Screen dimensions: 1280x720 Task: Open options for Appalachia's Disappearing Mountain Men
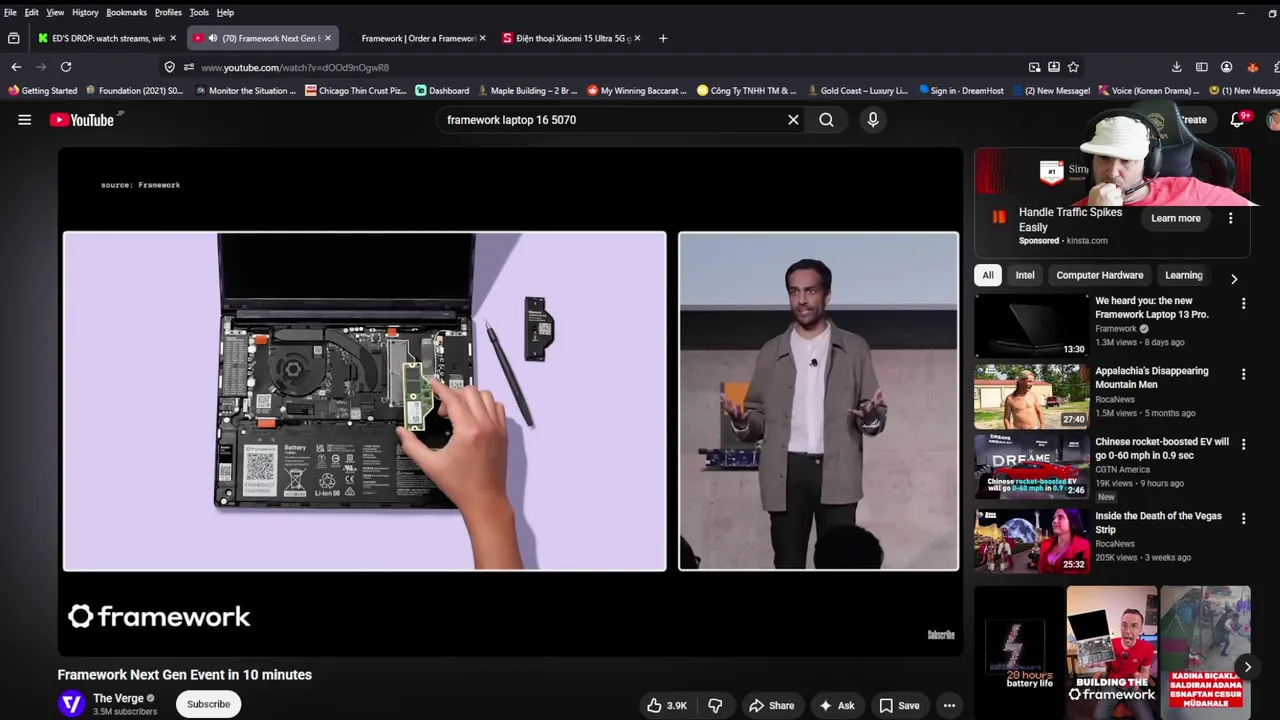click(1243, 374)
